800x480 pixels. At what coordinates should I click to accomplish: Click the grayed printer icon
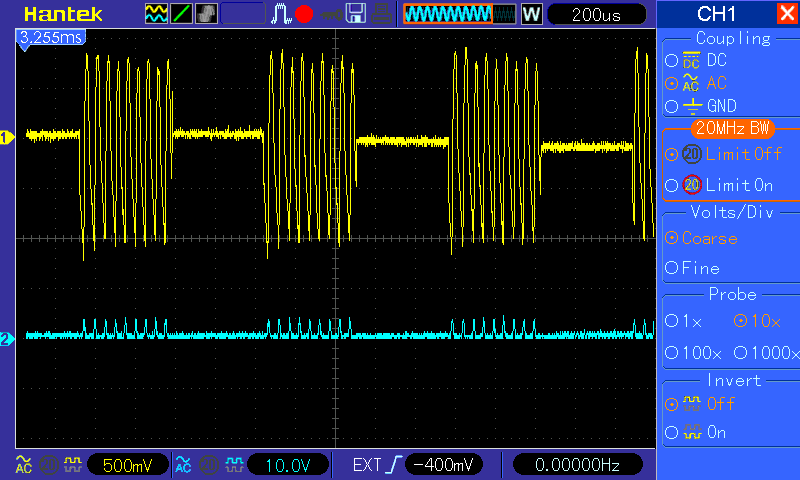tap(381, 14)
